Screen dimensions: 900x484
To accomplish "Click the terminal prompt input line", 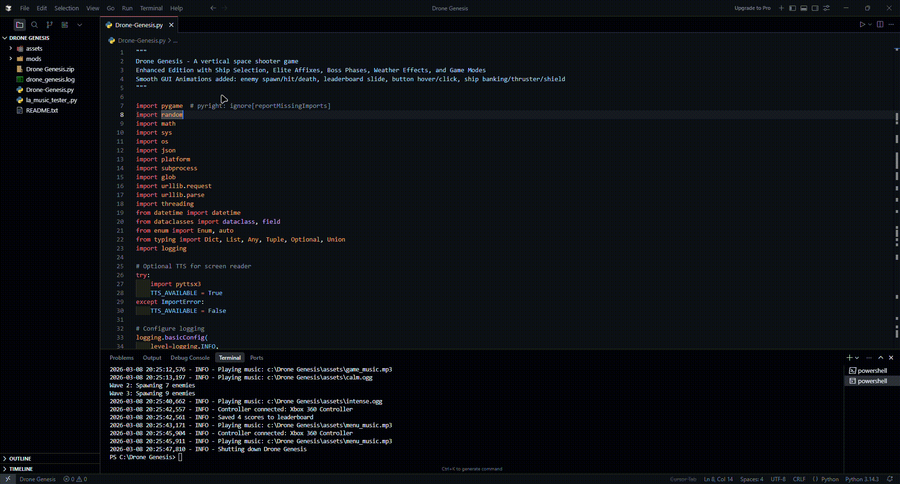I will 146,457.
